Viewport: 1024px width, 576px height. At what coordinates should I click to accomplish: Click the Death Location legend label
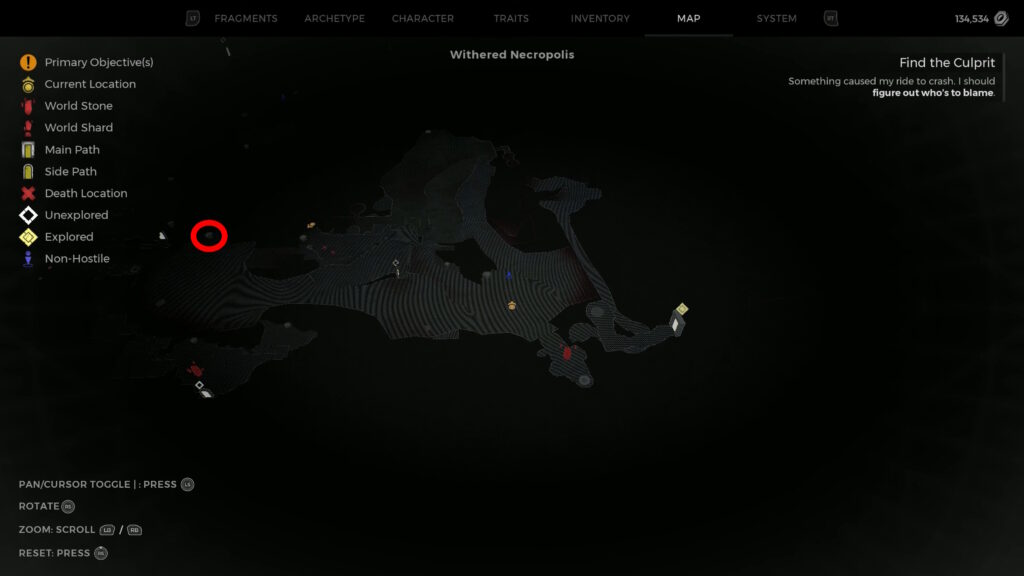click(x=86, y=193)
